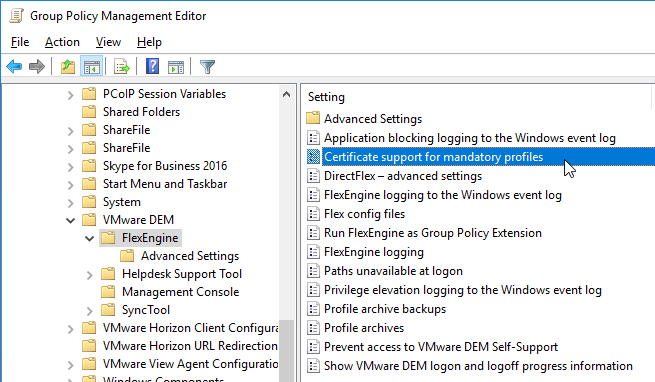The width and height of the screenshot is (655, 382).
Task: Select the Flex config files setting
Action: click(364, 214)
